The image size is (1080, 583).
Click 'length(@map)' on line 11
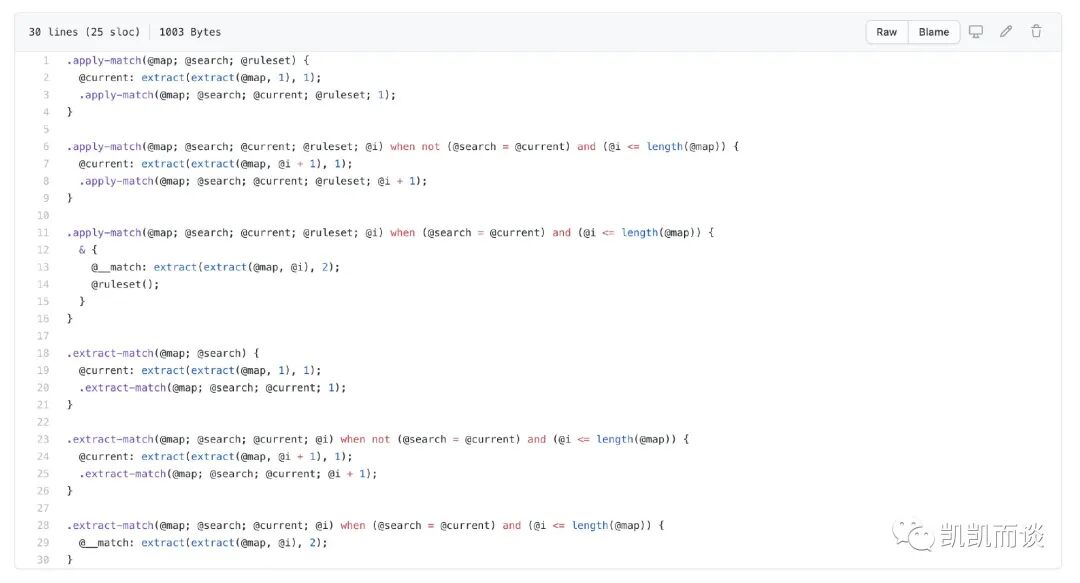pos(658,233)
